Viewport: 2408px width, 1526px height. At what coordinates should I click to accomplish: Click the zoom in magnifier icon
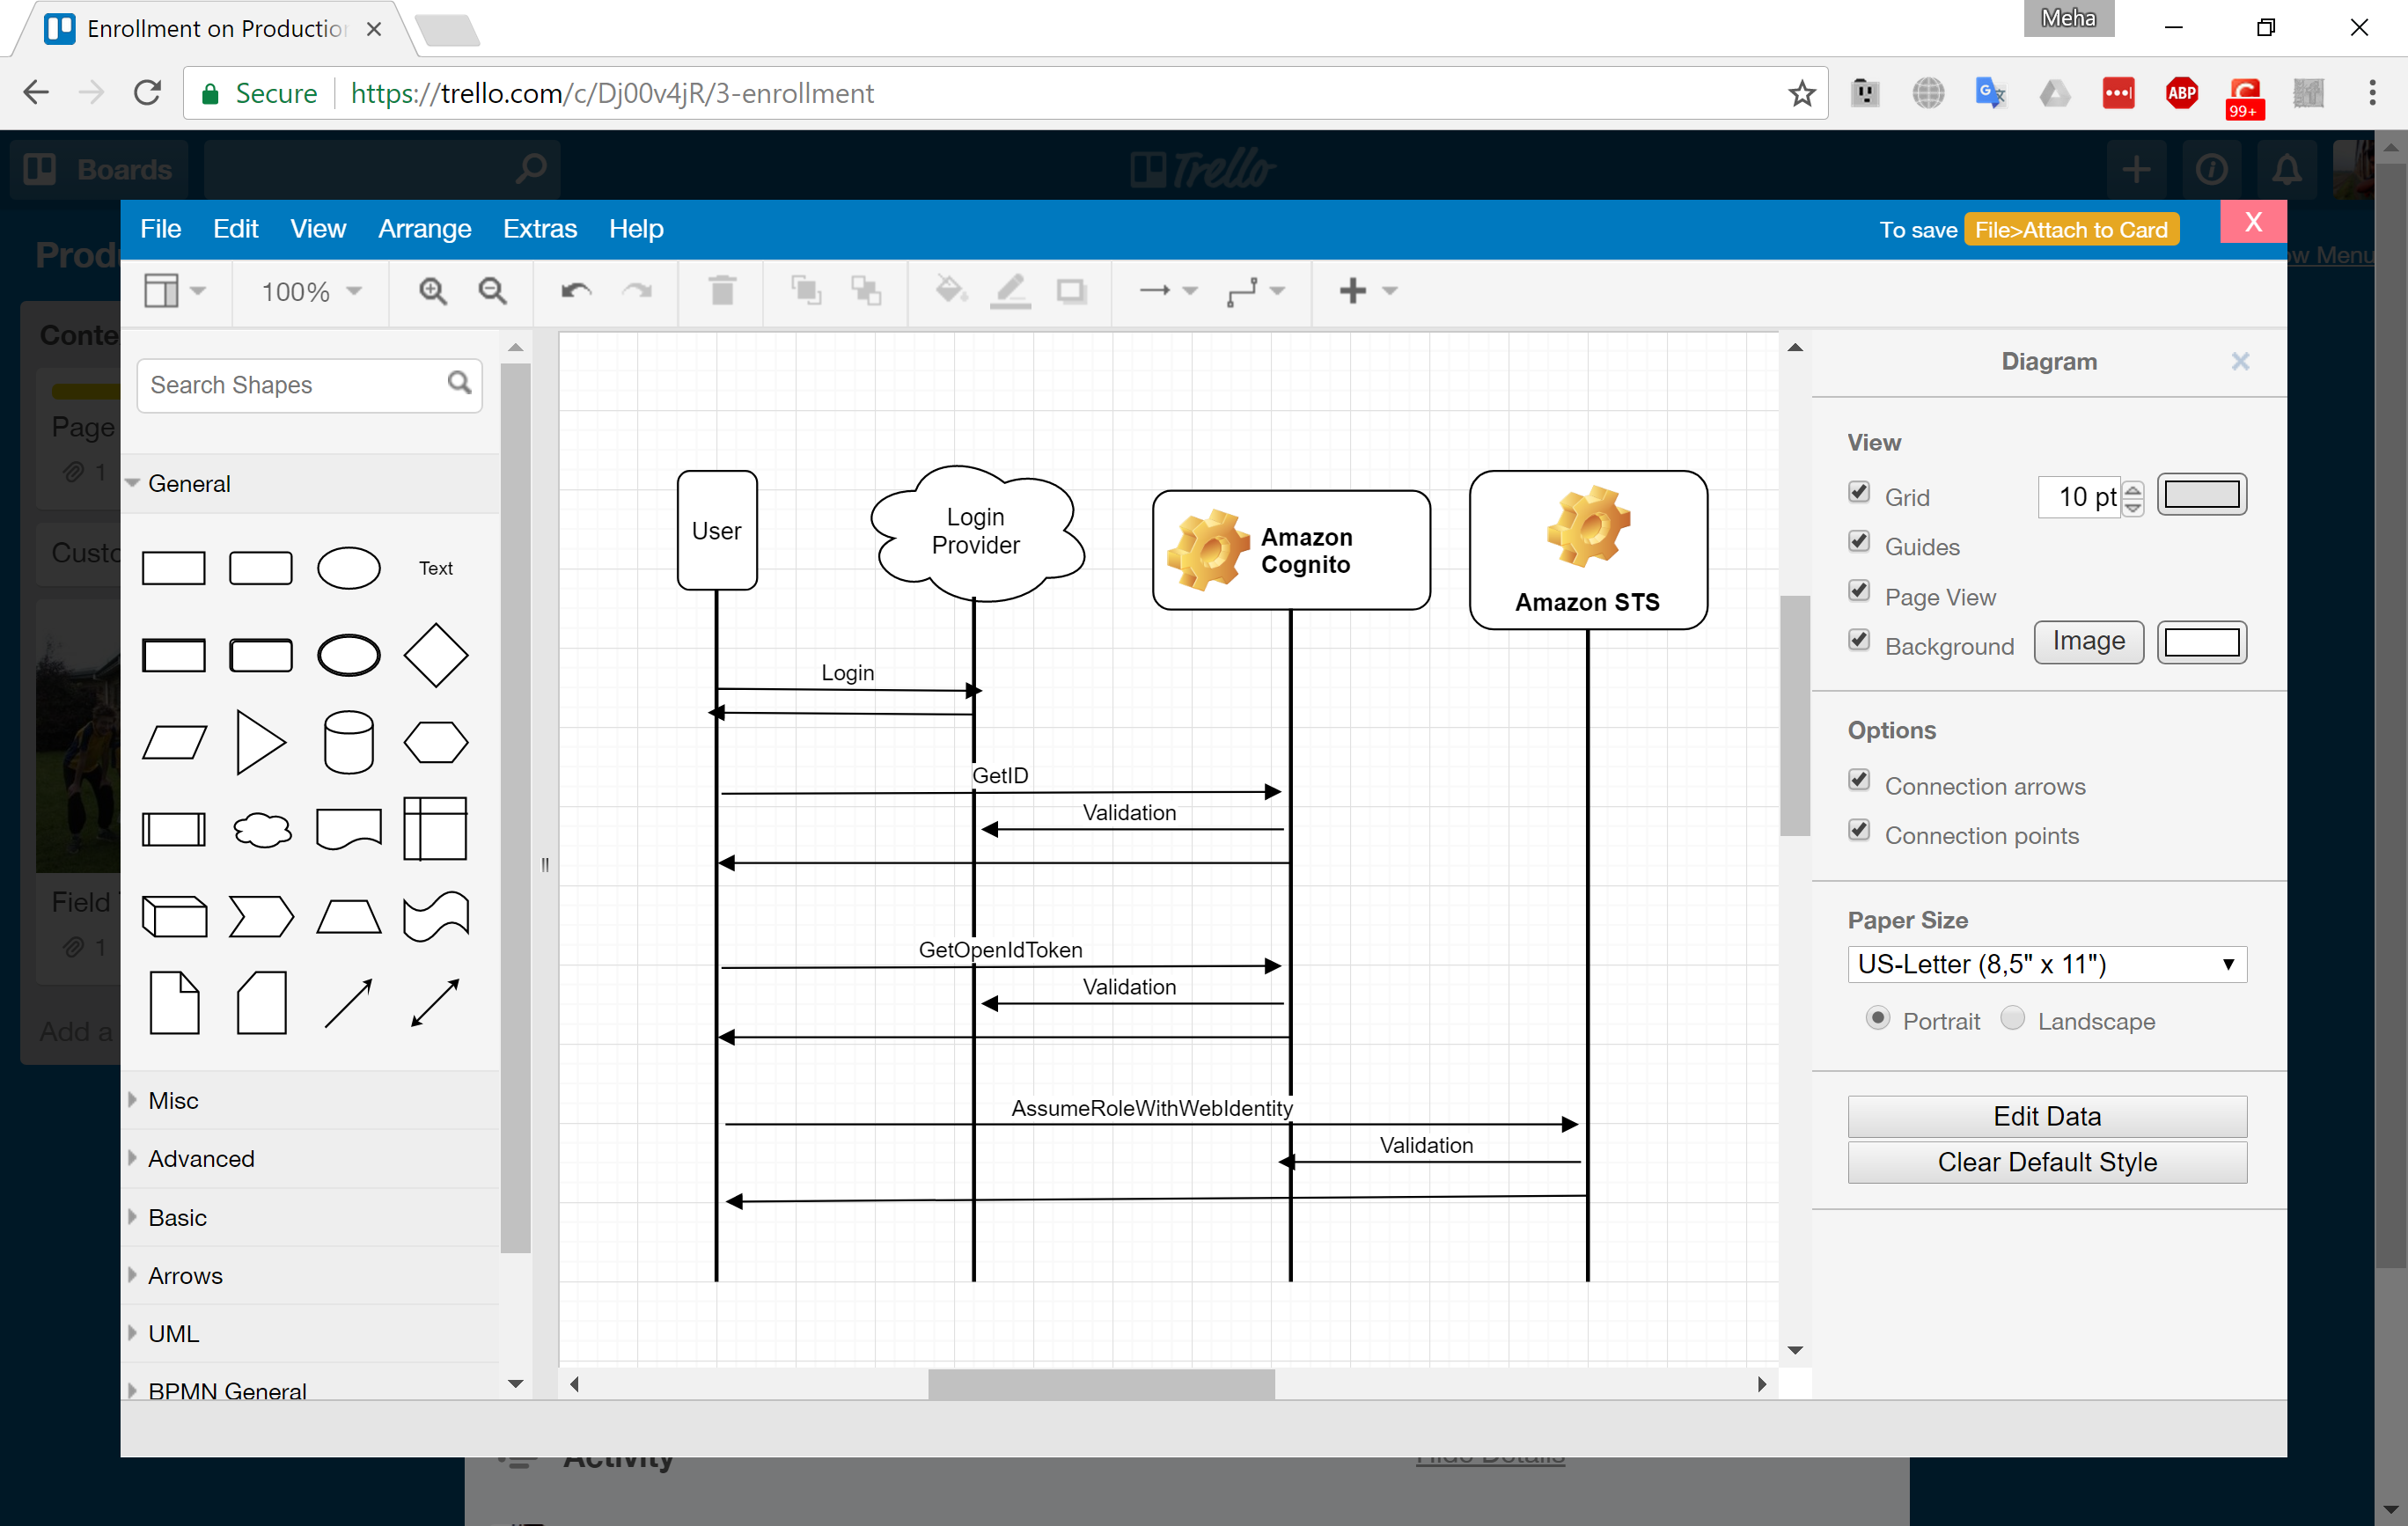click(x=432, y=291)
